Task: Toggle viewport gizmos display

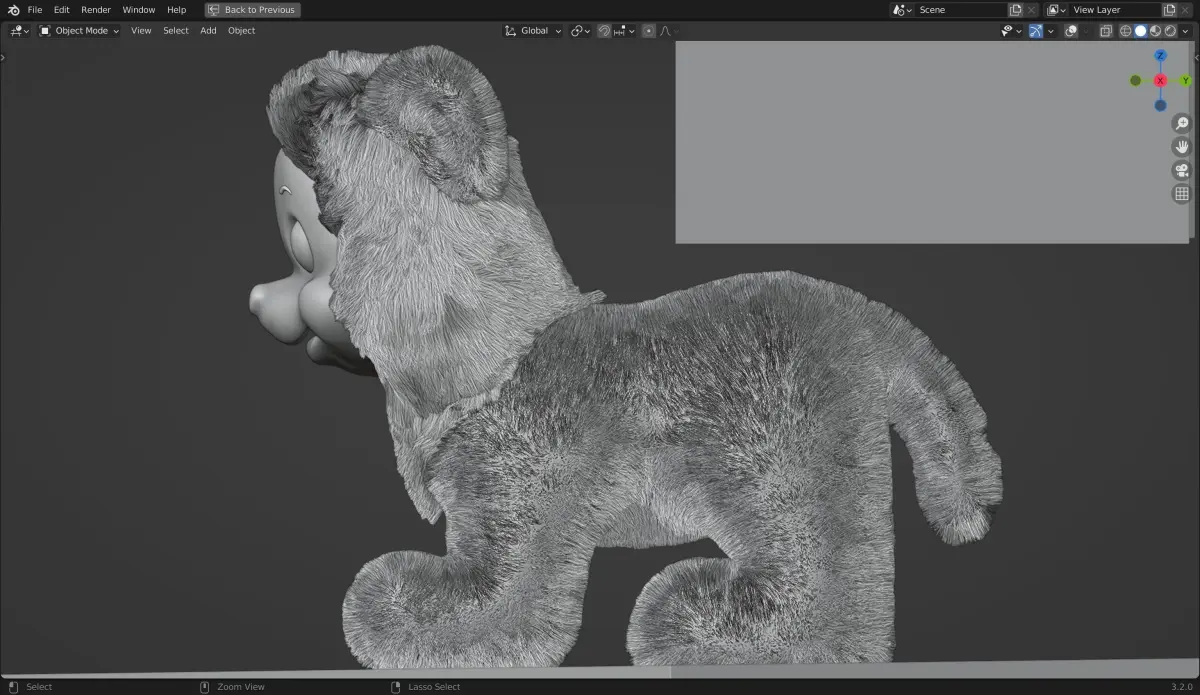Action: tap(1036, 31)
